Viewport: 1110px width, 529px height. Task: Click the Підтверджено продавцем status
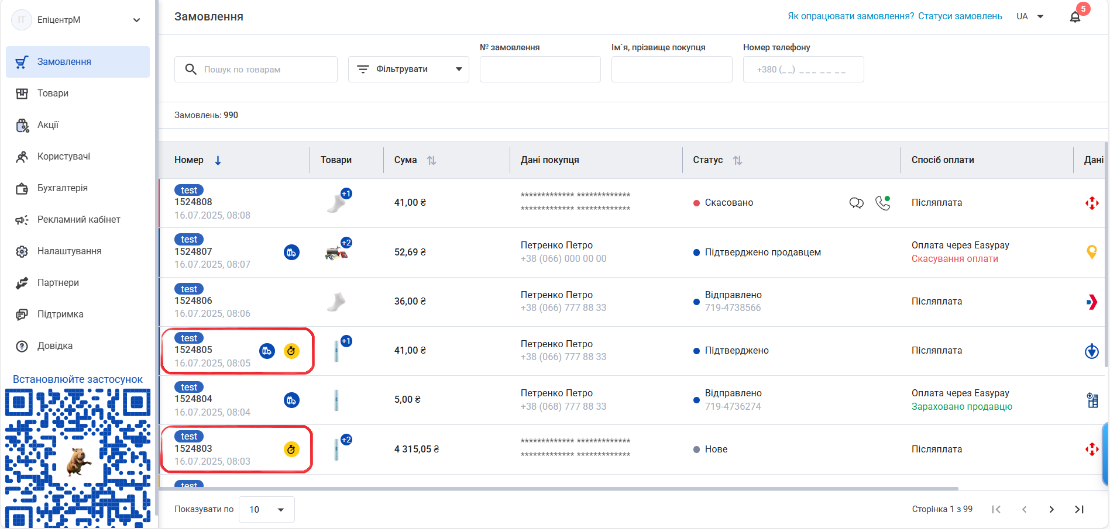click(x=762, y=252)
